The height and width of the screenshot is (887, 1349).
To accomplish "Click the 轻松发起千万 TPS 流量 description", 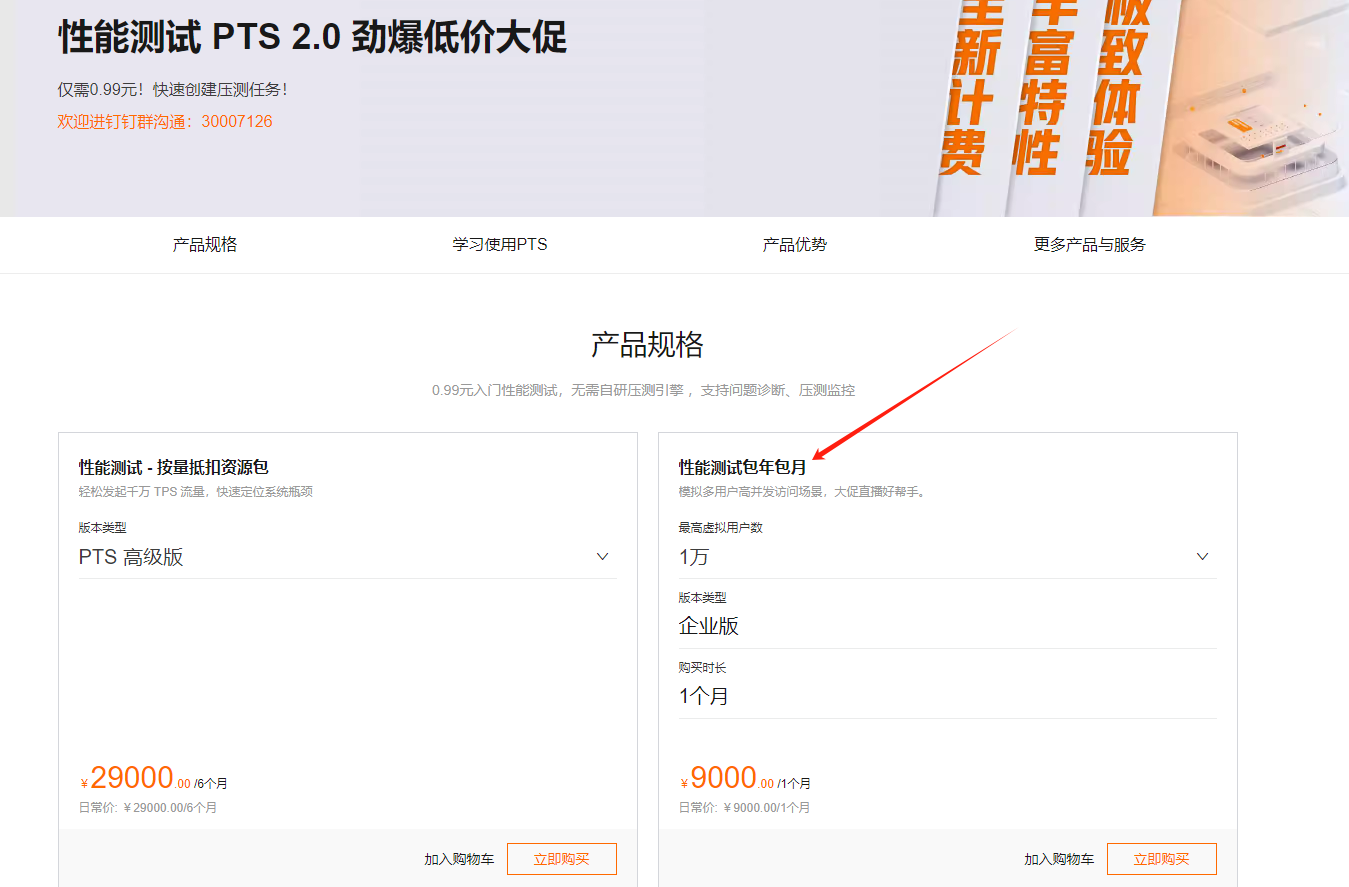I will [x=196, y=492].
